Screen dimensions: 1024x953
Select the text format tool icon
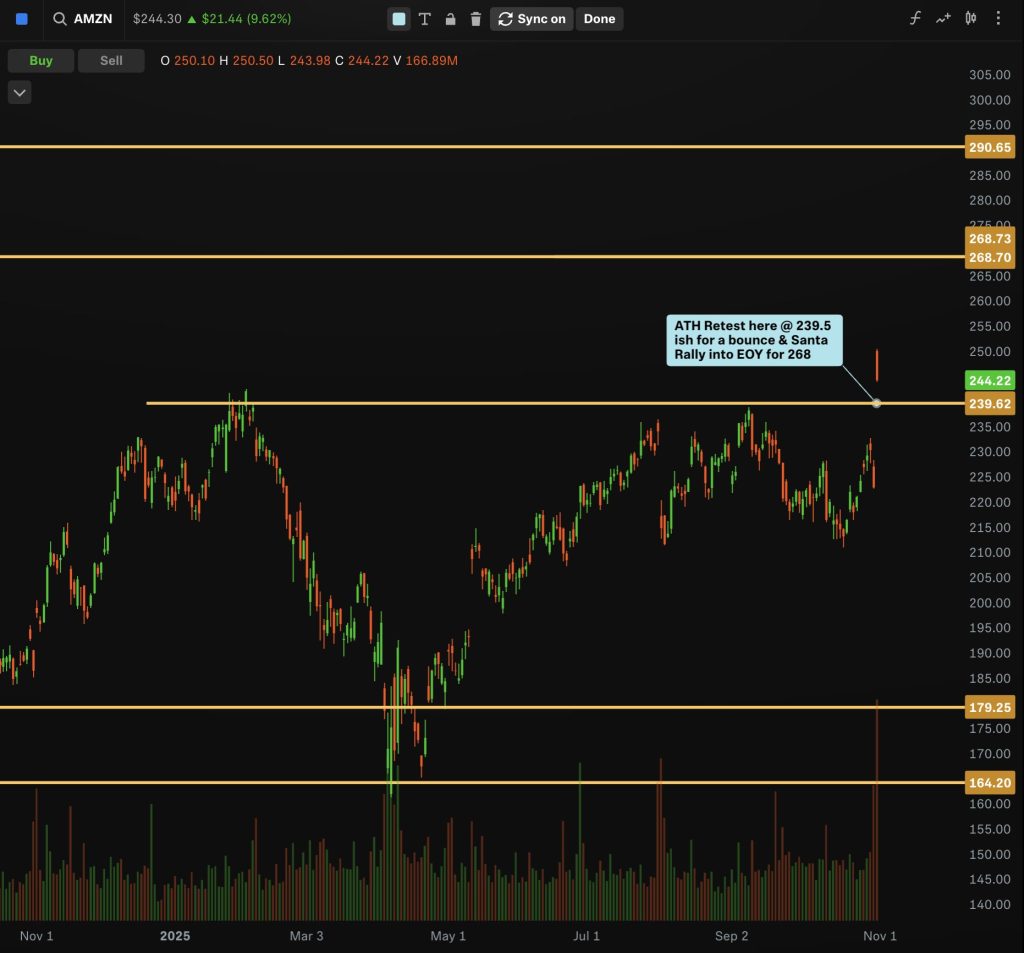click(x=425, y=19)
